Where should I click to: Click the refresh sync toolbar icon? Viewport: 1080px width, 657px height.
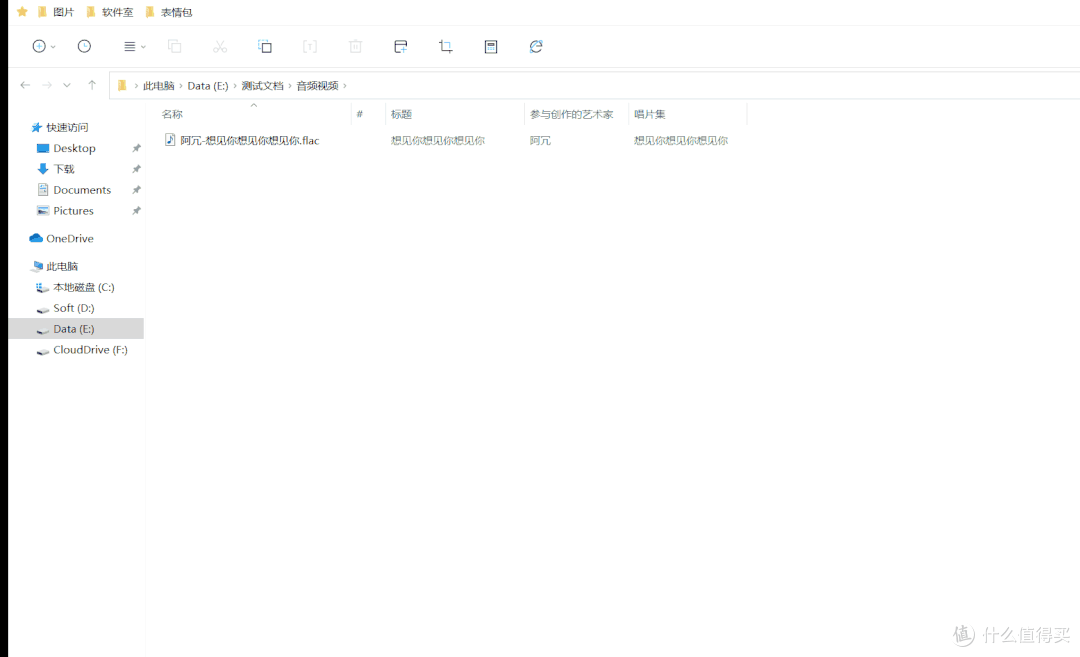(x=536, y=46)
